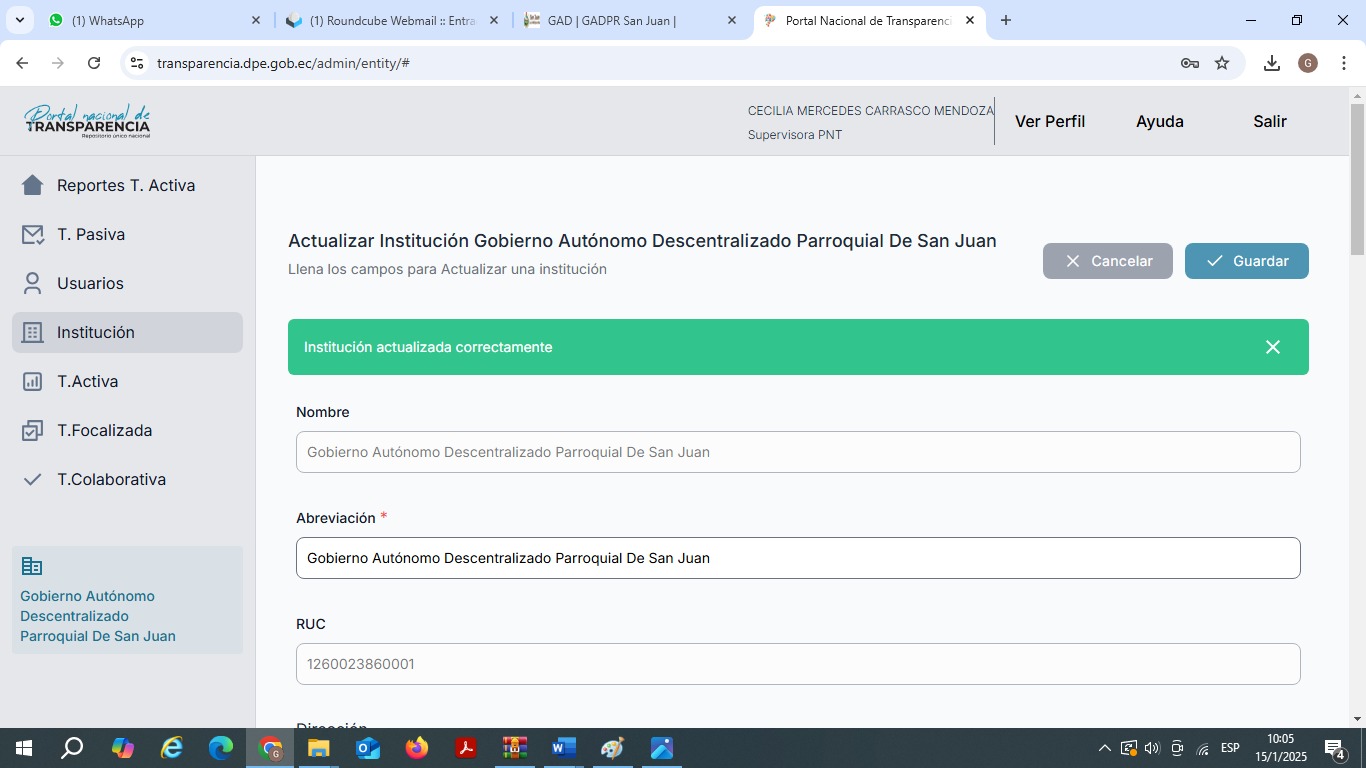Dismiss the green success notification
The image size is (1366, 768).
(1272, 347)
